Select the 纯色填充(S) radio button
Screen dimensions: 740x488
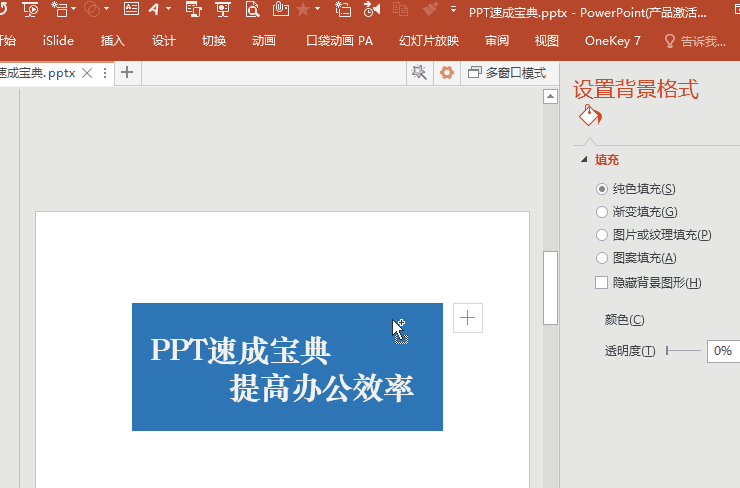pyautogui.click(x=601, y=189)
